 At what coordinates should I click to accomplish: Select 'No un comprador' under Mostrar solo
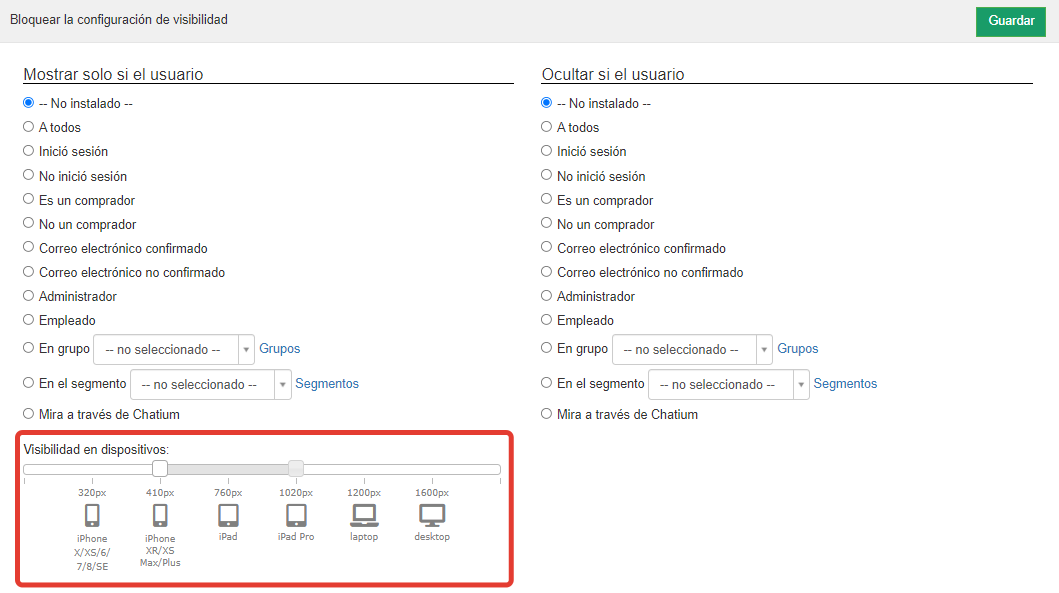28,223
